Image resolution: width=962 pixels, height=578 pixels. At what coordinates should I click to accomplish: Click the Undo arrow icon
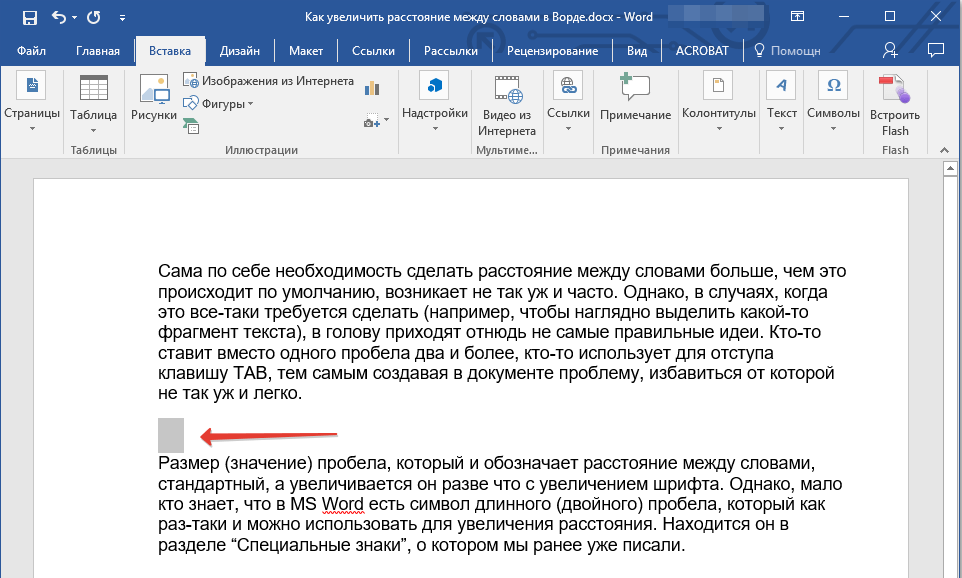tap(58, 17)
